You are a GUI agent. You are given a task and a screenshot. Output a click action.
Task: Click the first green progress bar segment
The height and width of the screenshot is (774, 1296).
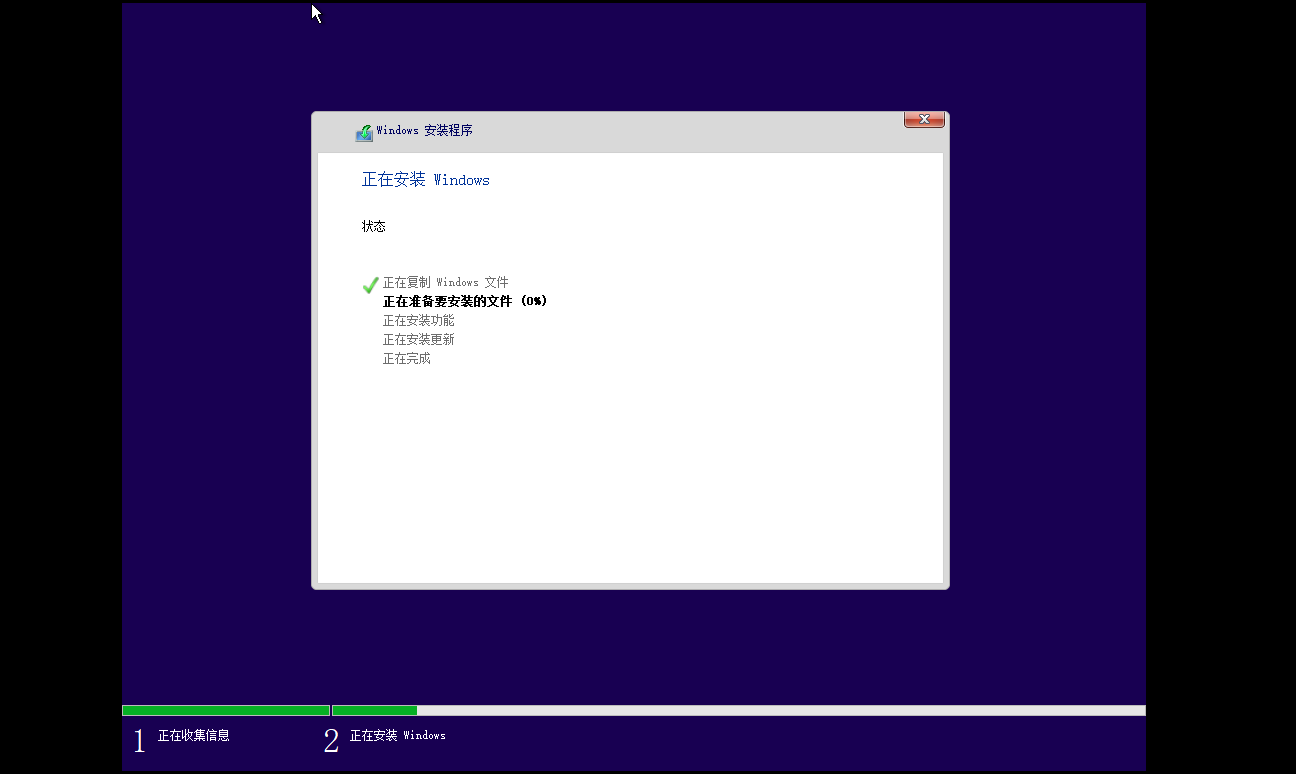click(x=226, y=710)
